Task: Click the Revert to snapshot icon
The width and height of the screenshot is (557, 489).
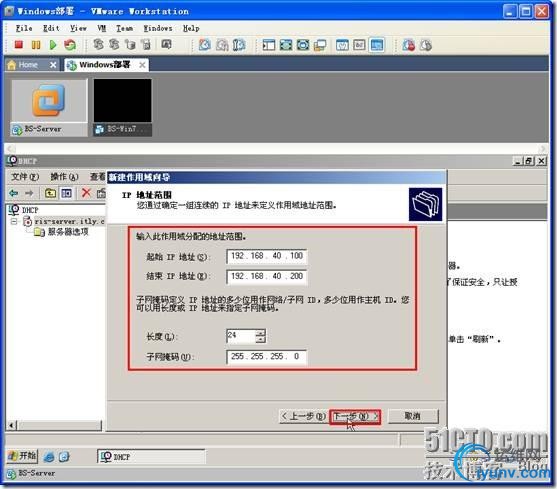Action: tap(222, 45)
